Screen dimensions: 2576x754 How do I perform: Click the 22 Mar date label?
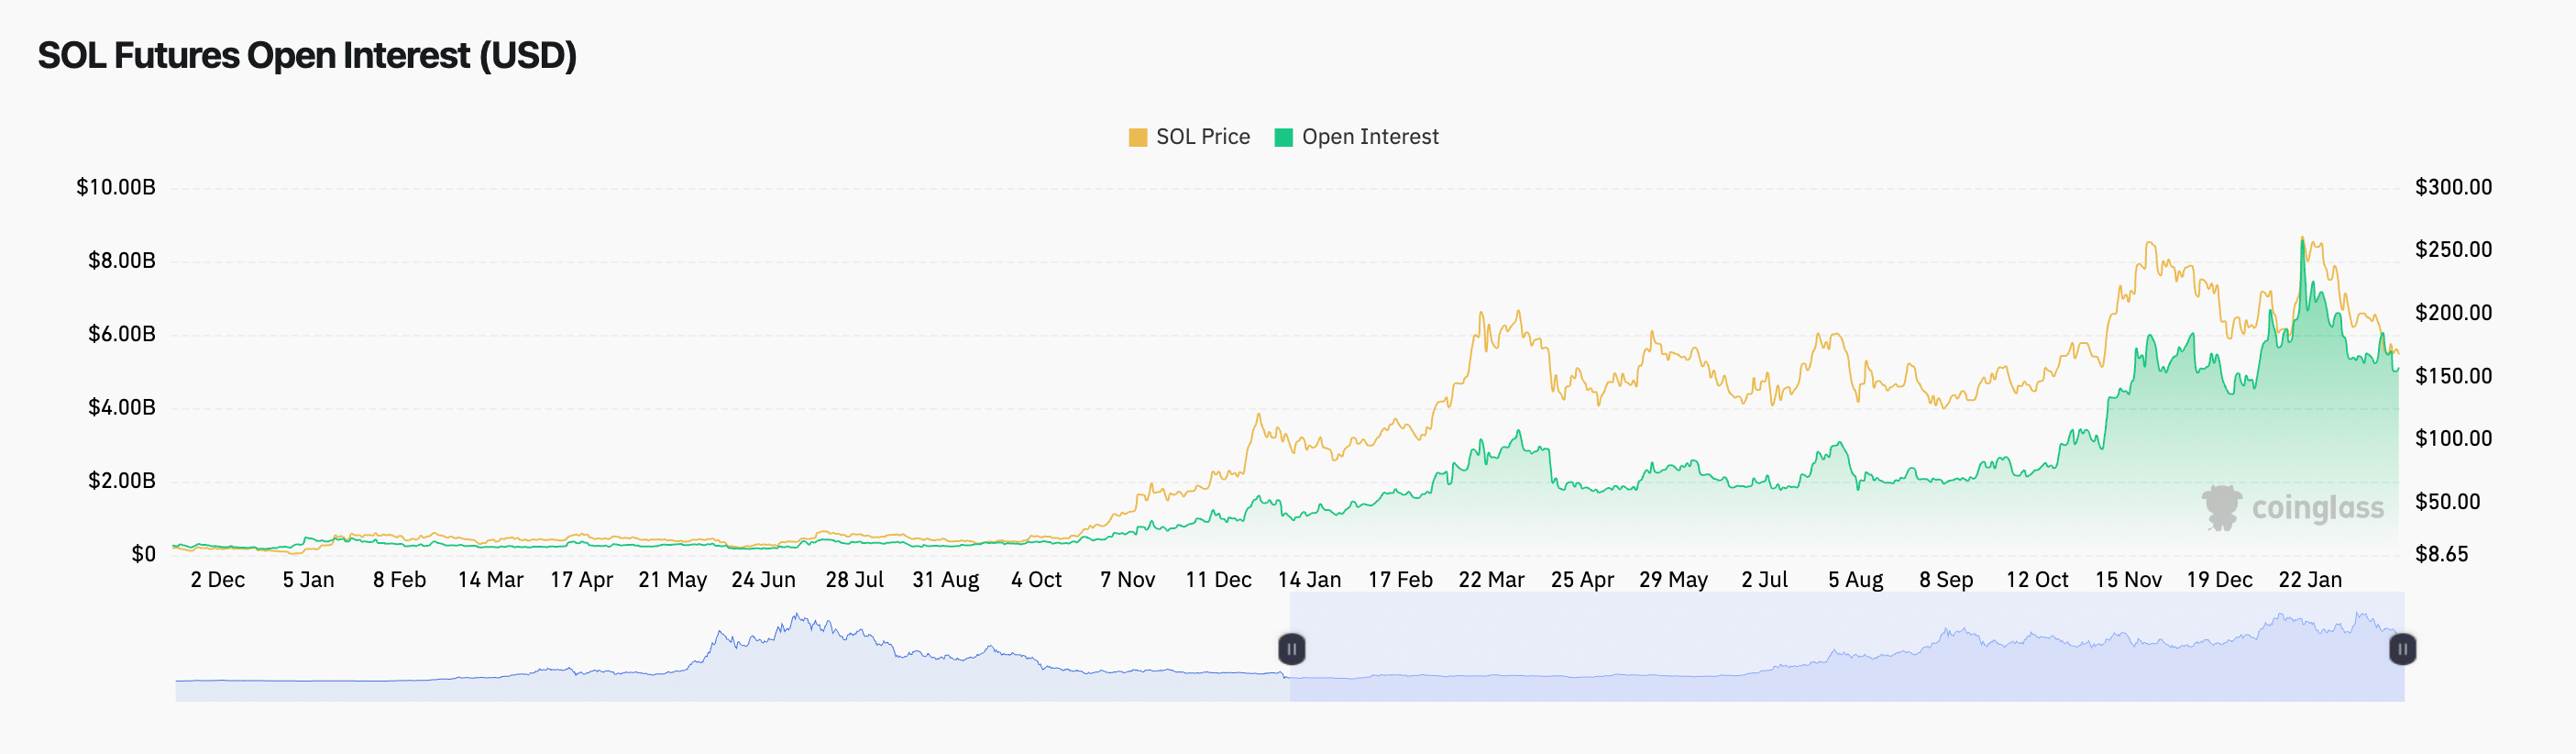tap(1491, 580)
